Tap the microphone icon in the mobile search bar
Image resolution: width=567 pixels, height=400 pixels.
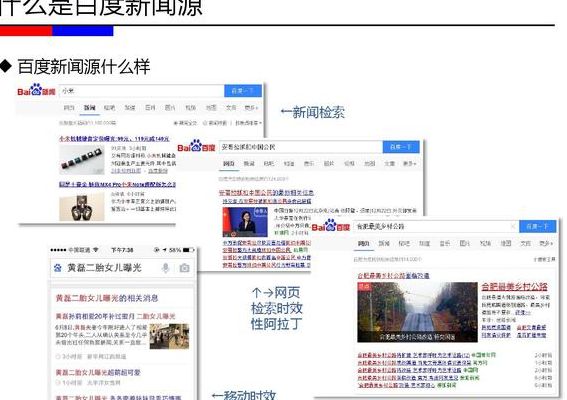[165, 268]
